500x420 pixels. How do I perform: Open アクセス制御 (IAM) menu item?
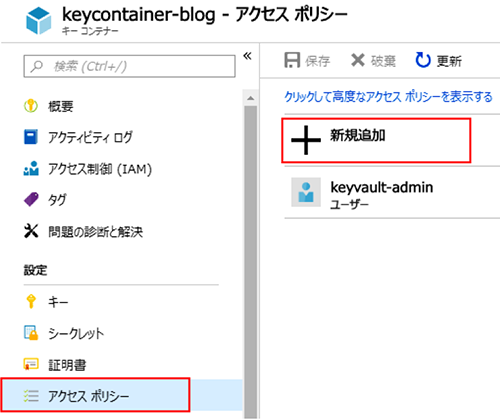coord(100,169)
